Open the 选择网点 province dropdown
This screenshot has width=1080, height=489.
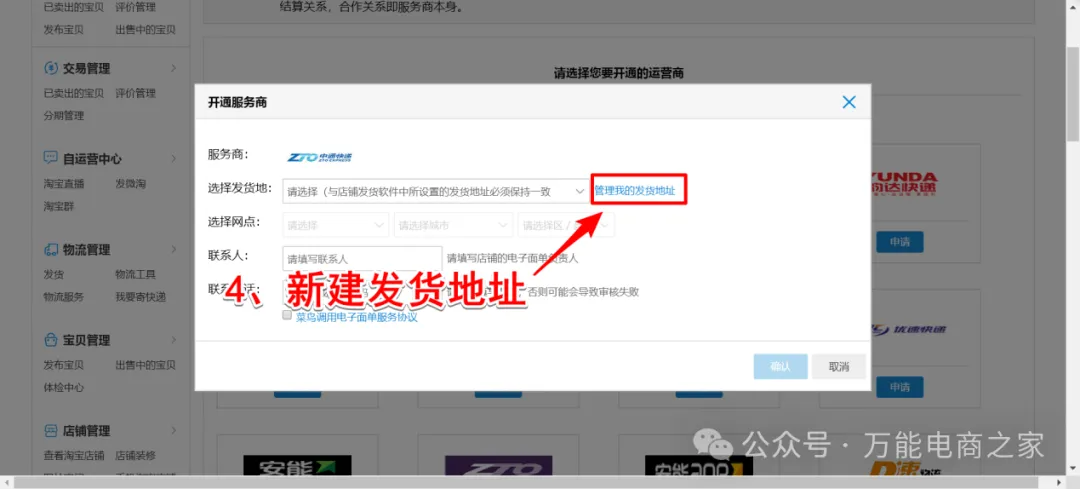tap(336, 225)
